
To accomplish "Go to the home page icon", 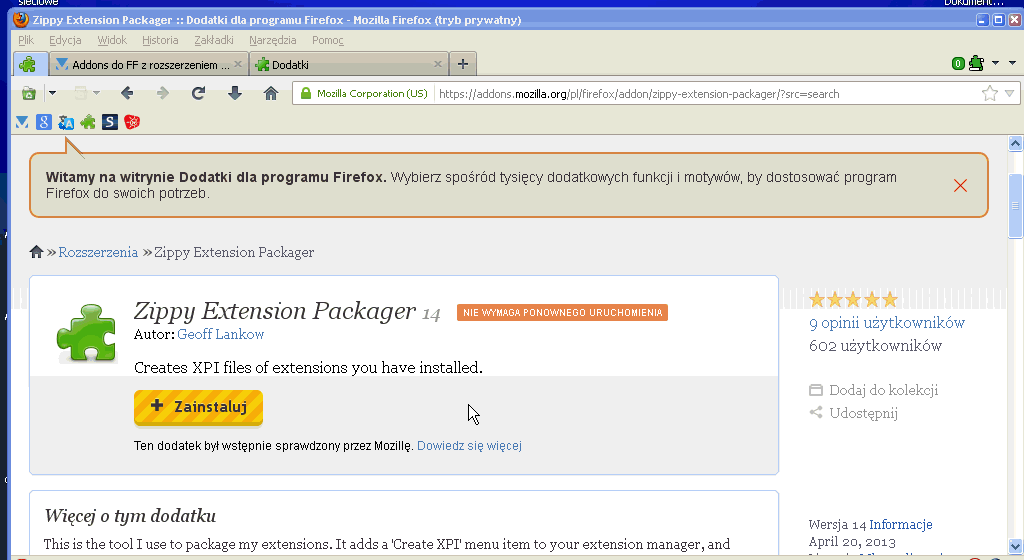I will (271, 93).
